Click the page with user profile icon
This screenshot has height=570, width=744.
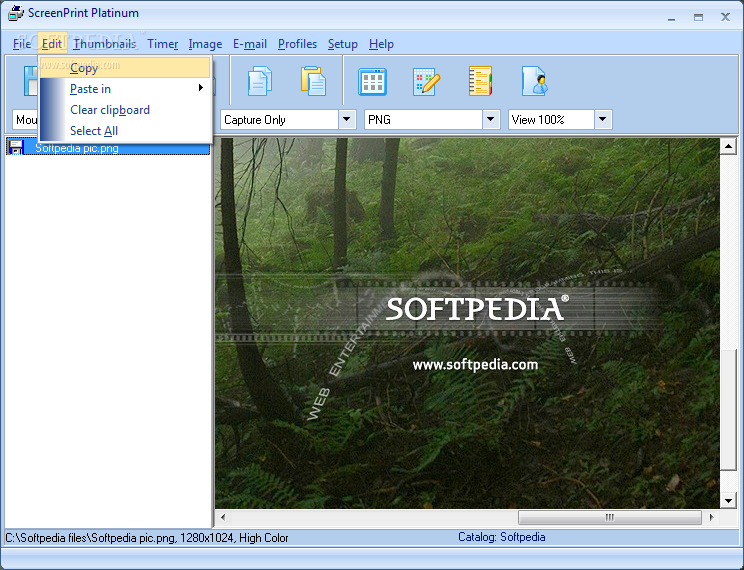click(x=535, y=81)
